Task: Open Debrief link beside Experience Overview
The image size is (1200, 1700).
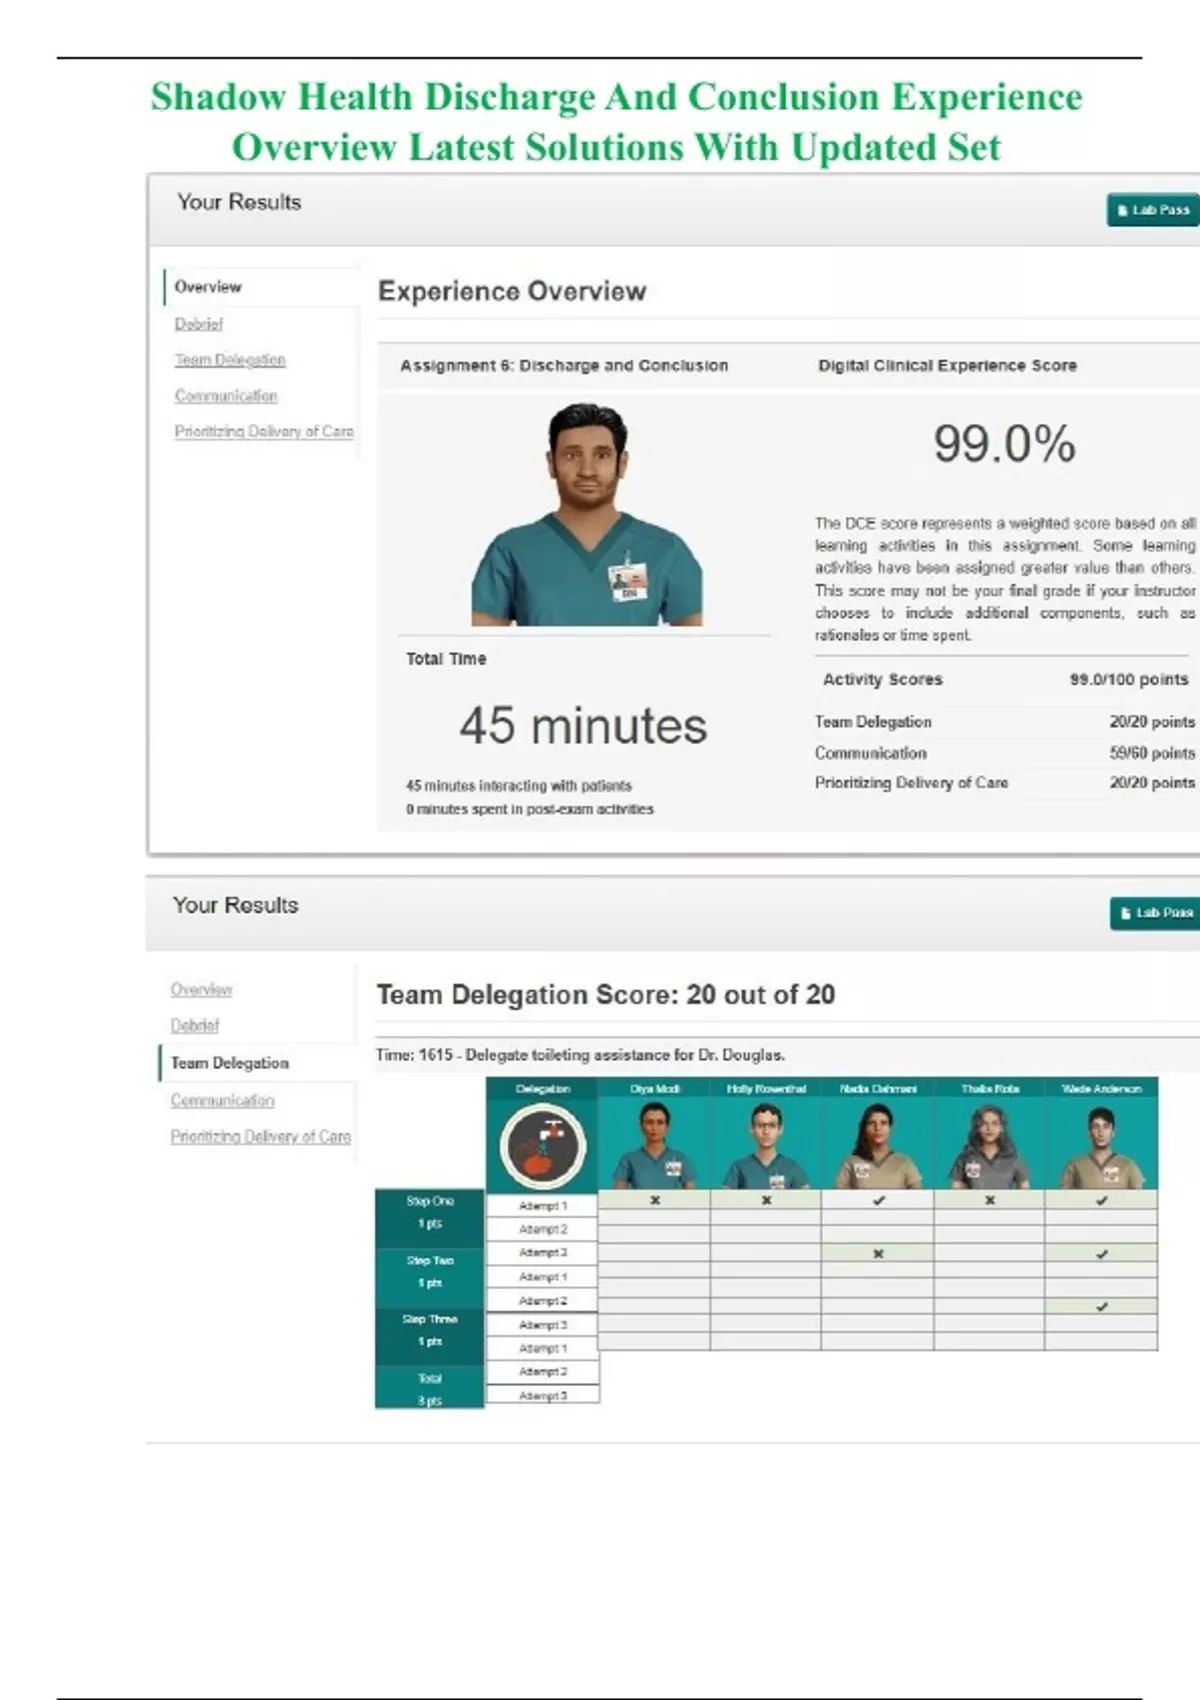Action: click(x=198, y=324)
